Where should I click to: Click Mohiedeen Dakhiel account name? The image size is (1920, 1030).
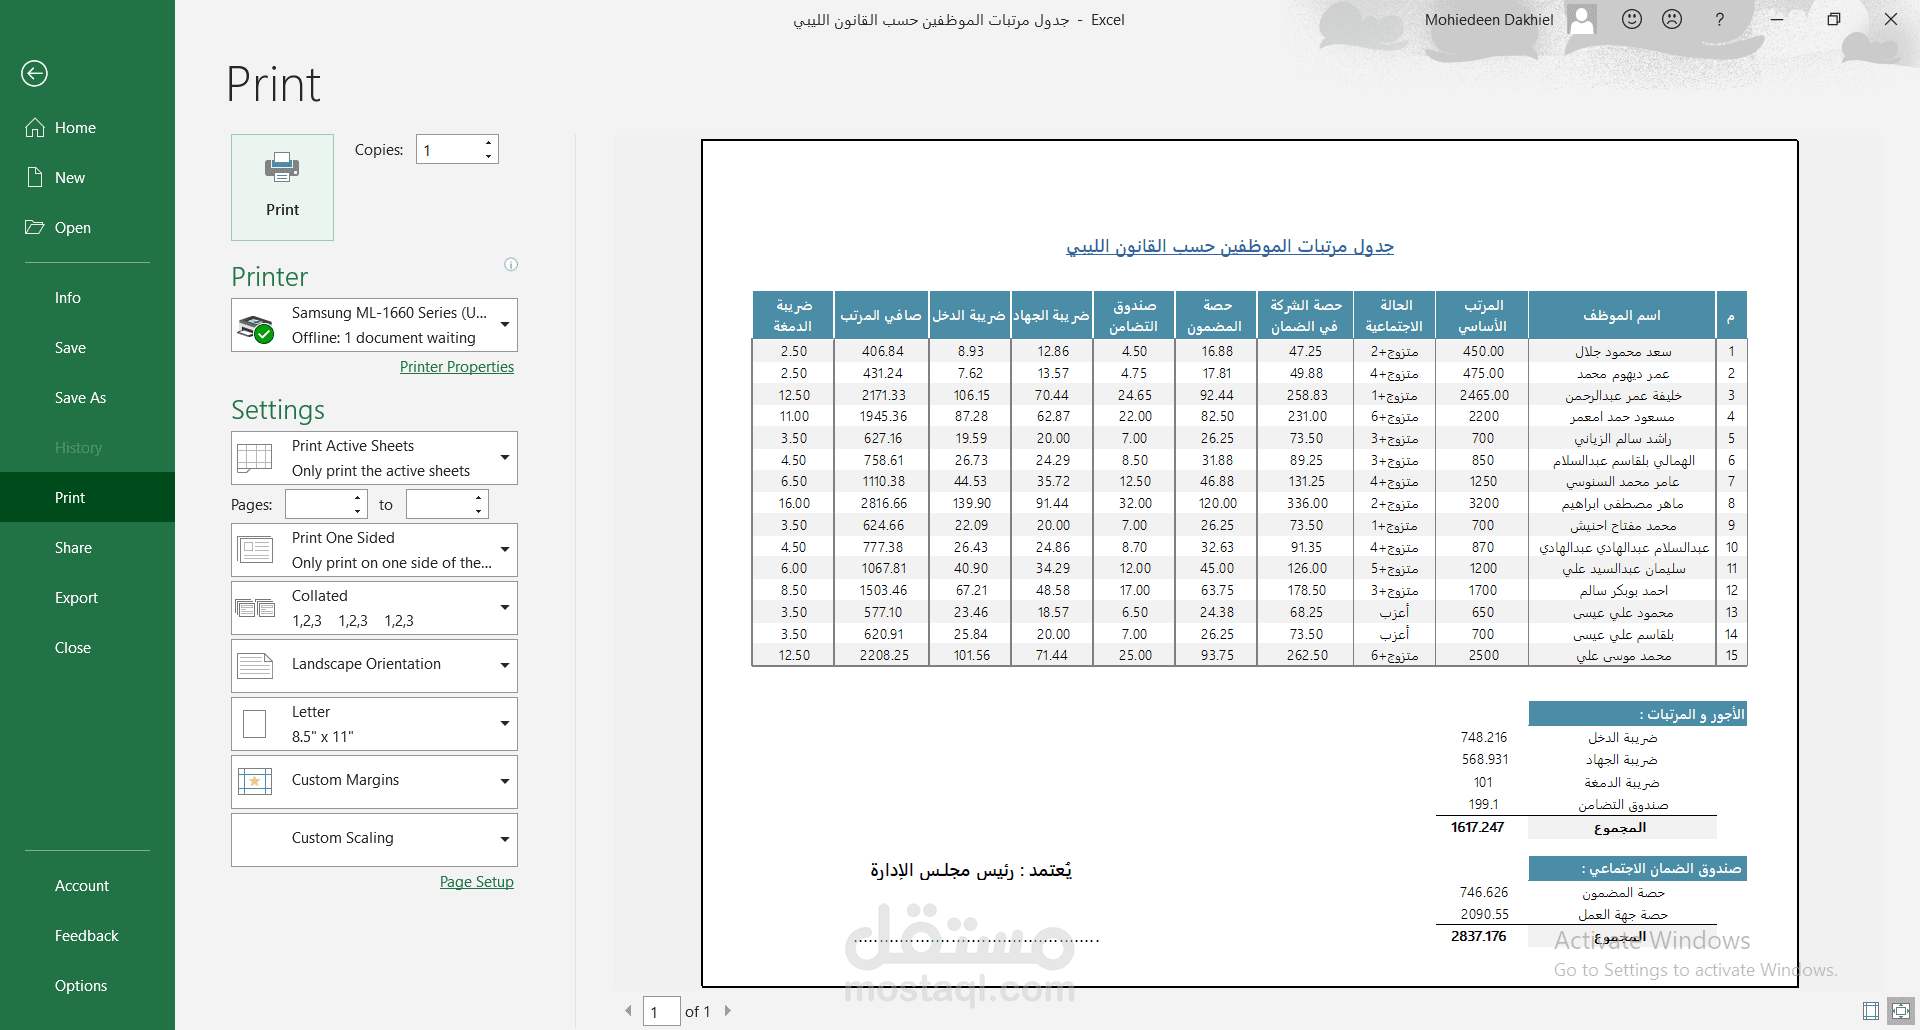point(1489,19)
